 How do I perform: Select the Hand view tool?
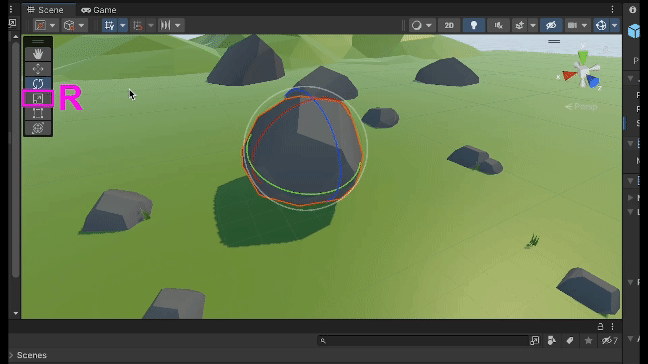point(38,54)
